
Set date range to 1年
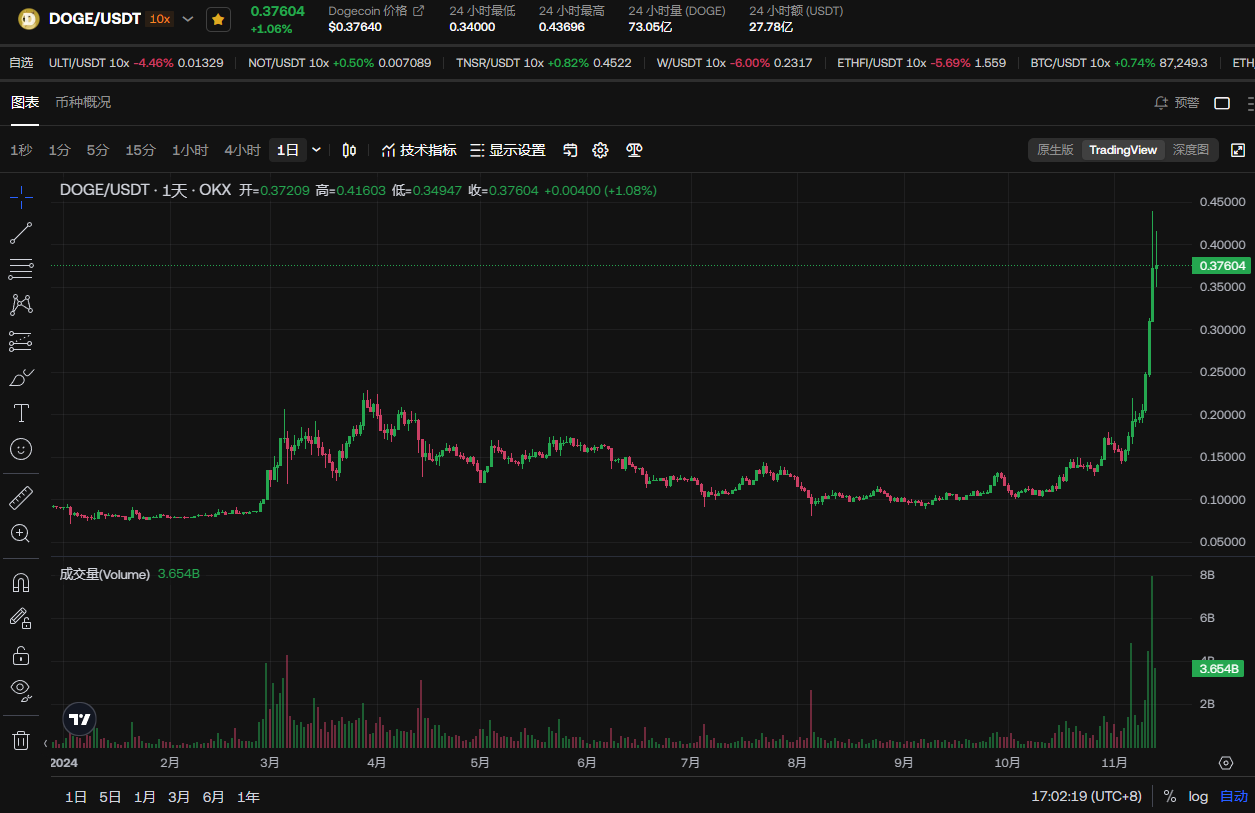(248, 797)
